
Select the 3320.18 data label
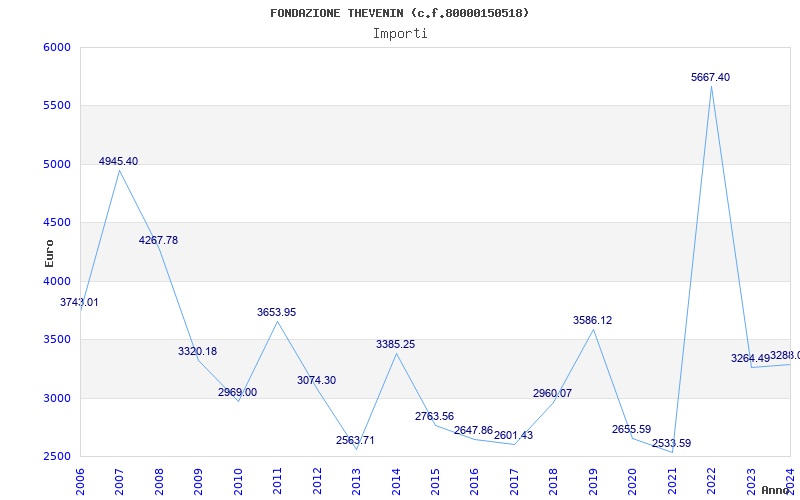pos(197,352)
